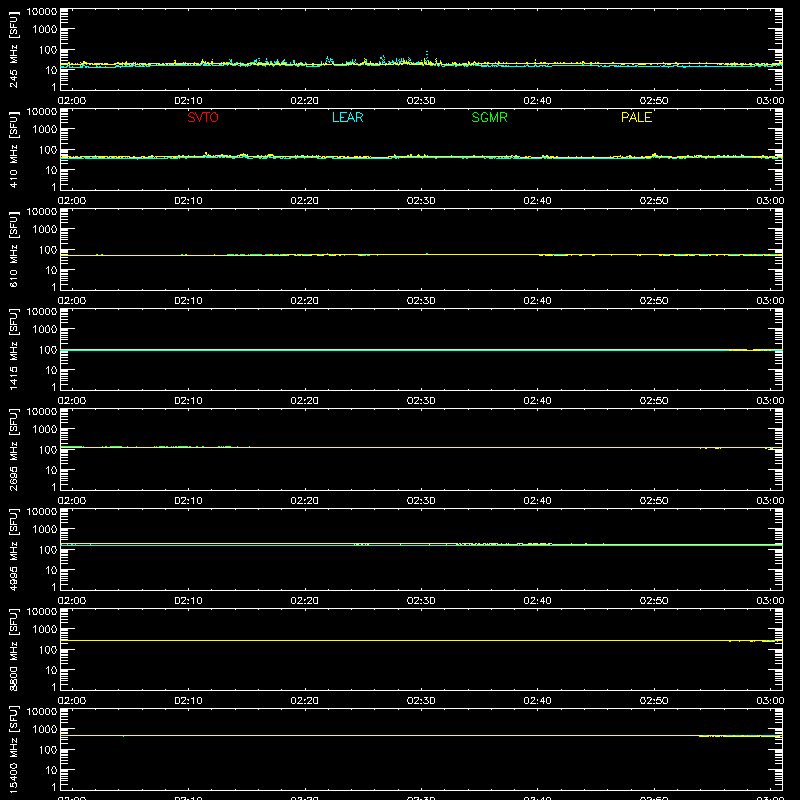Click 03:00 tick label under 4995 MHz plot
800x800 pixels.
tap(770, 601)
